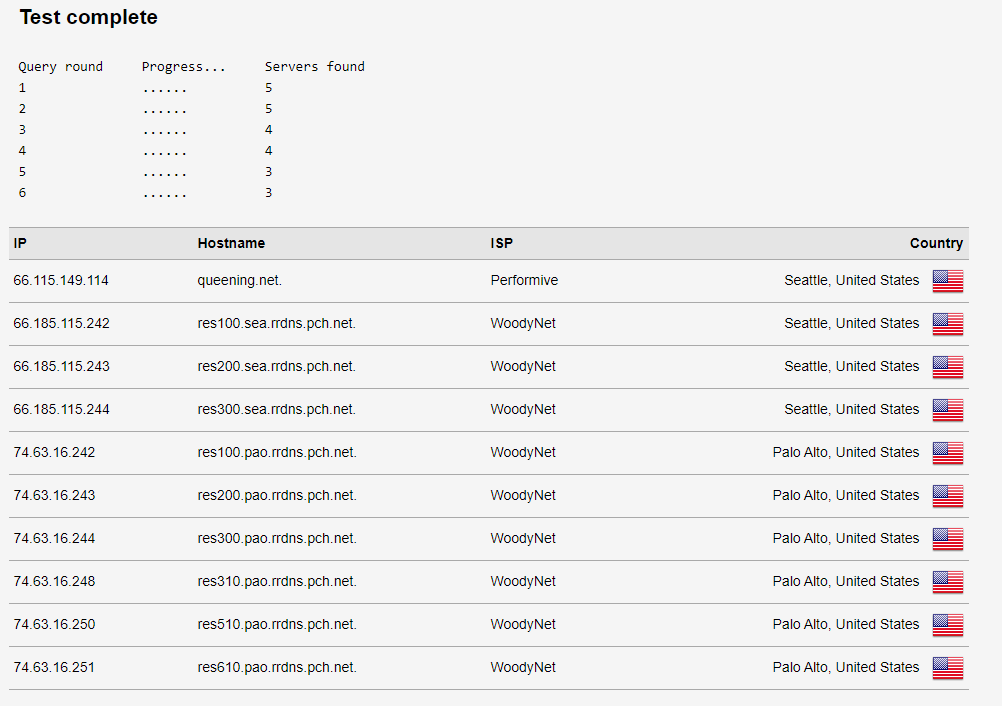
Task: Click the US flag in the 74.63.16.248 row
Action: click(948, 581)
